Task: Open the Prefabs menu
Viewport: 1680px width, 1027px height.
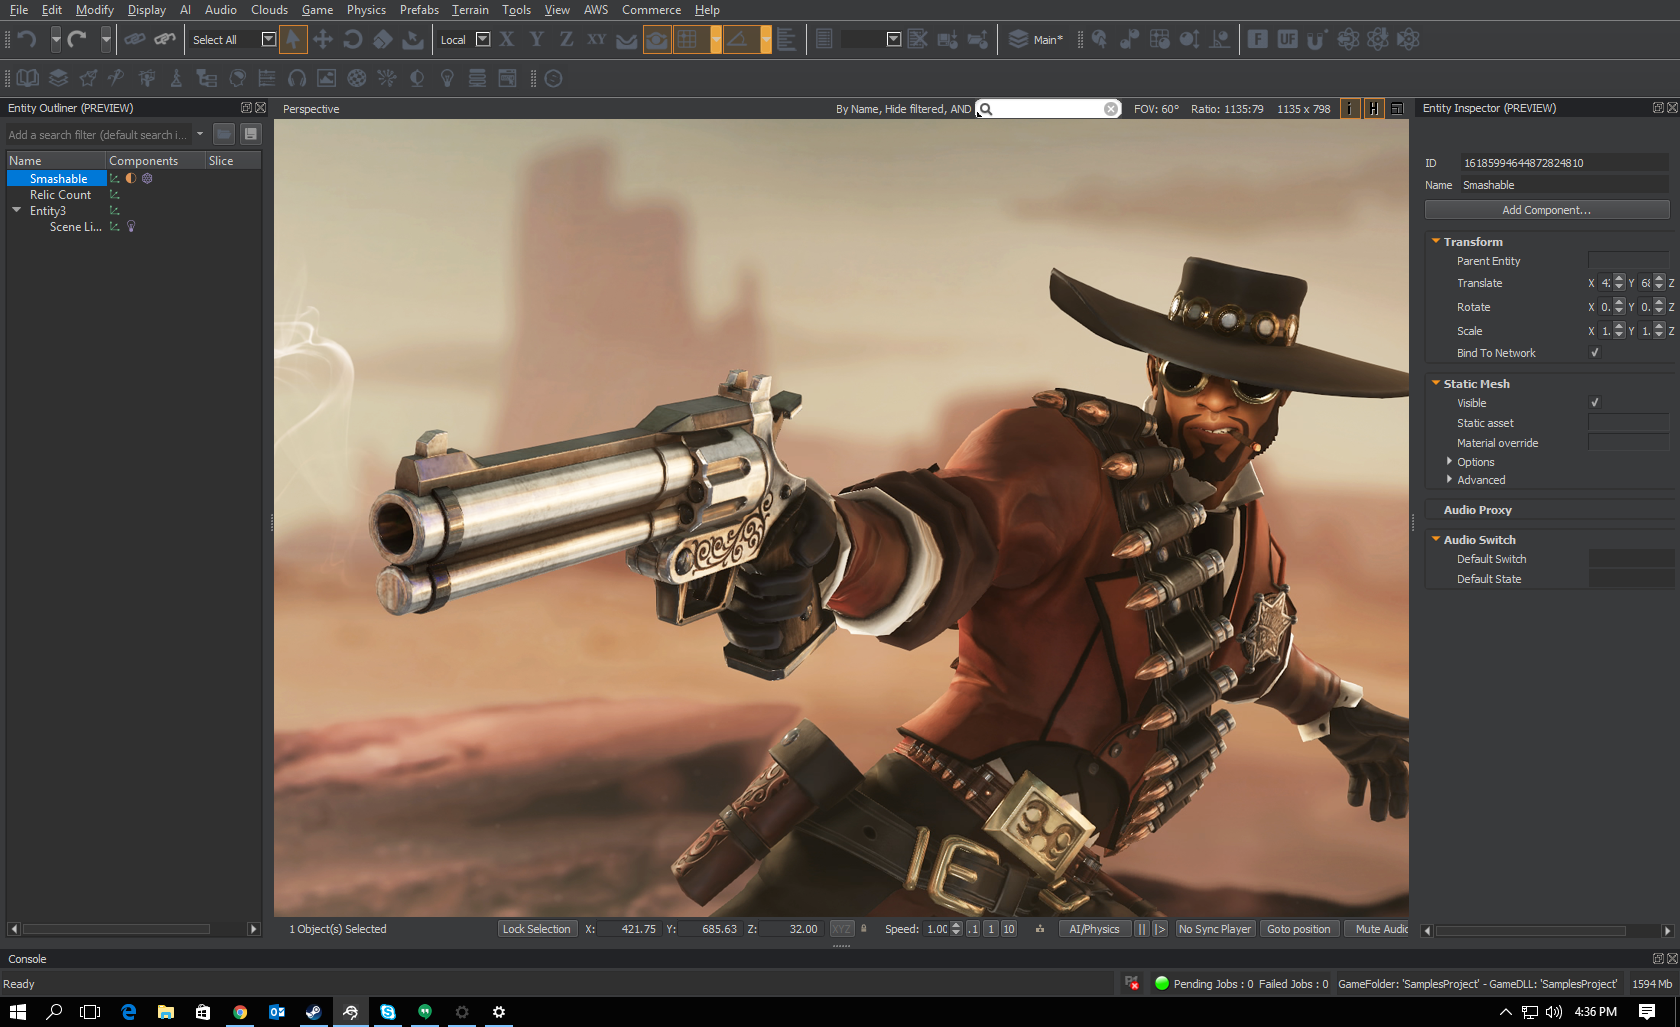Action: (x=419, y=10)
